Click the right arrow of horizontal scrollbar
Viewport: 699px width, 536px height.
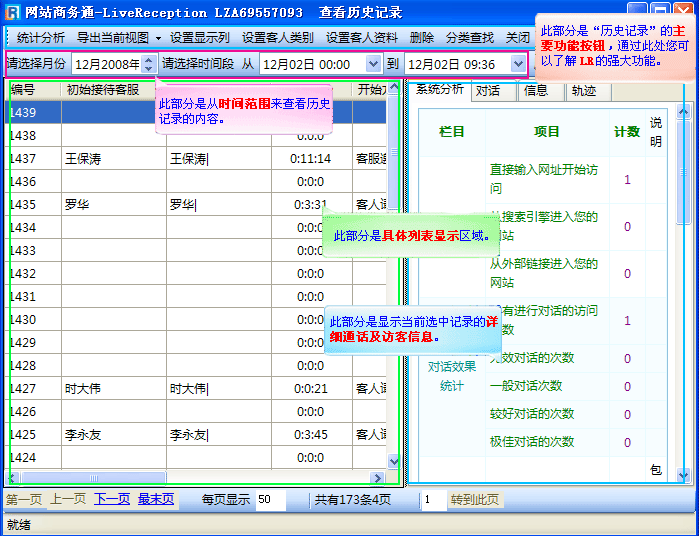point(378,478)
